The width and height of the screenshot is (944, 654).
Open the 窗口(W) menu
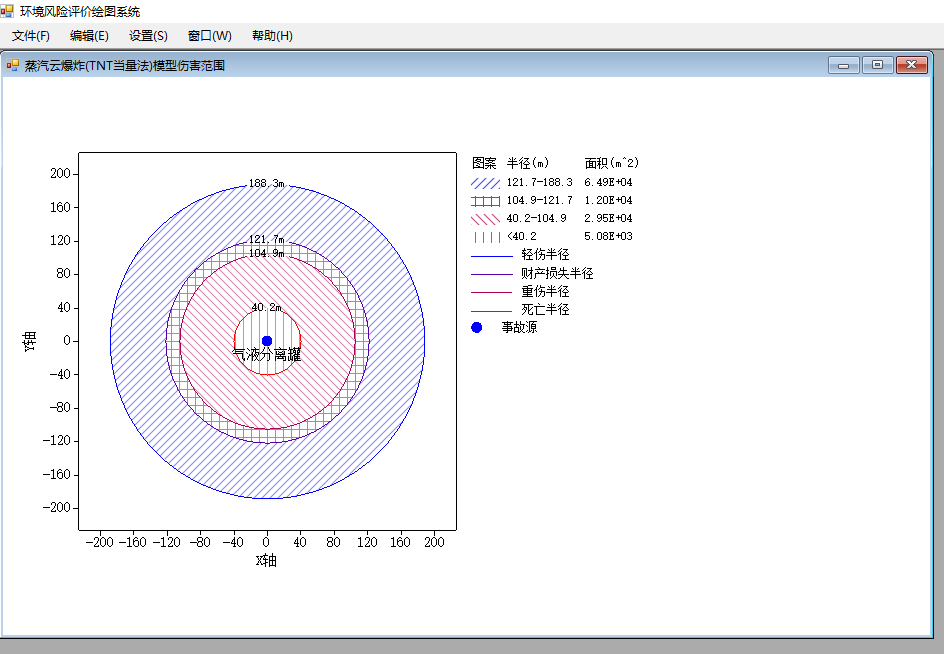point(210,36)
